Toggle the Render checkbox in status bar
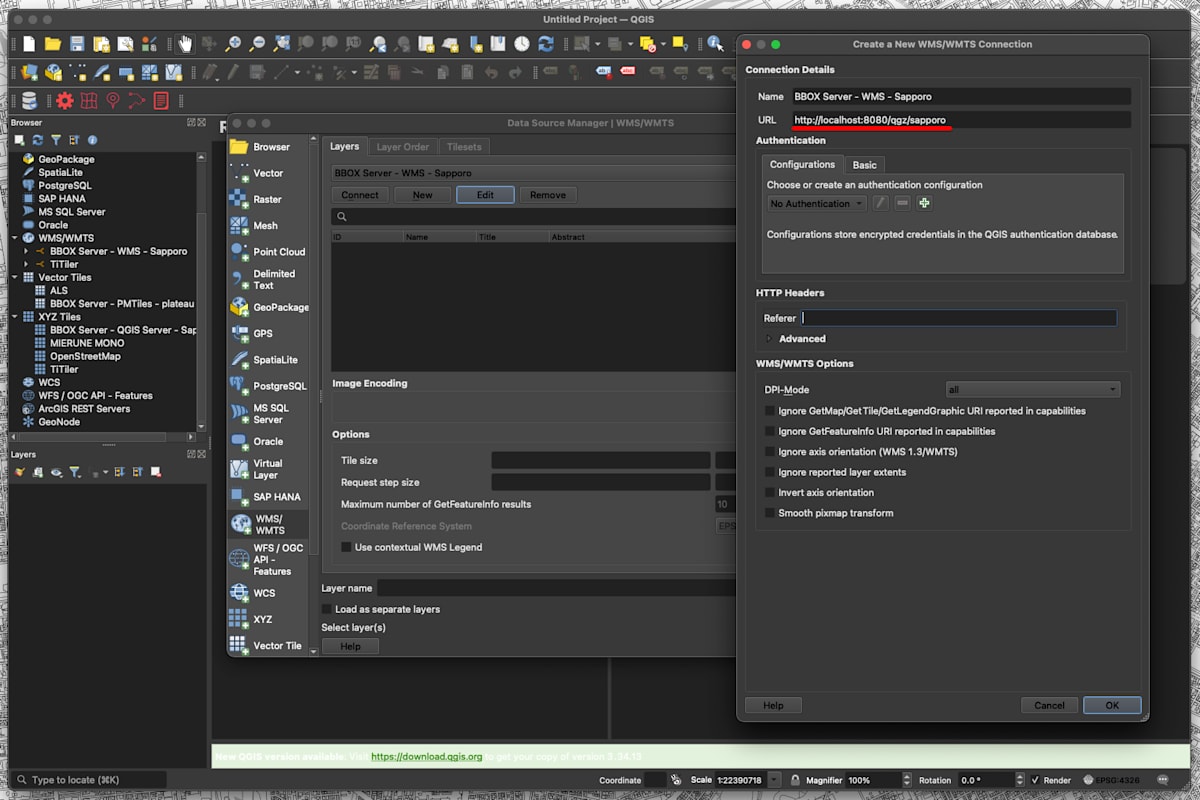 pyautogui.click(x=1035, y=780)
